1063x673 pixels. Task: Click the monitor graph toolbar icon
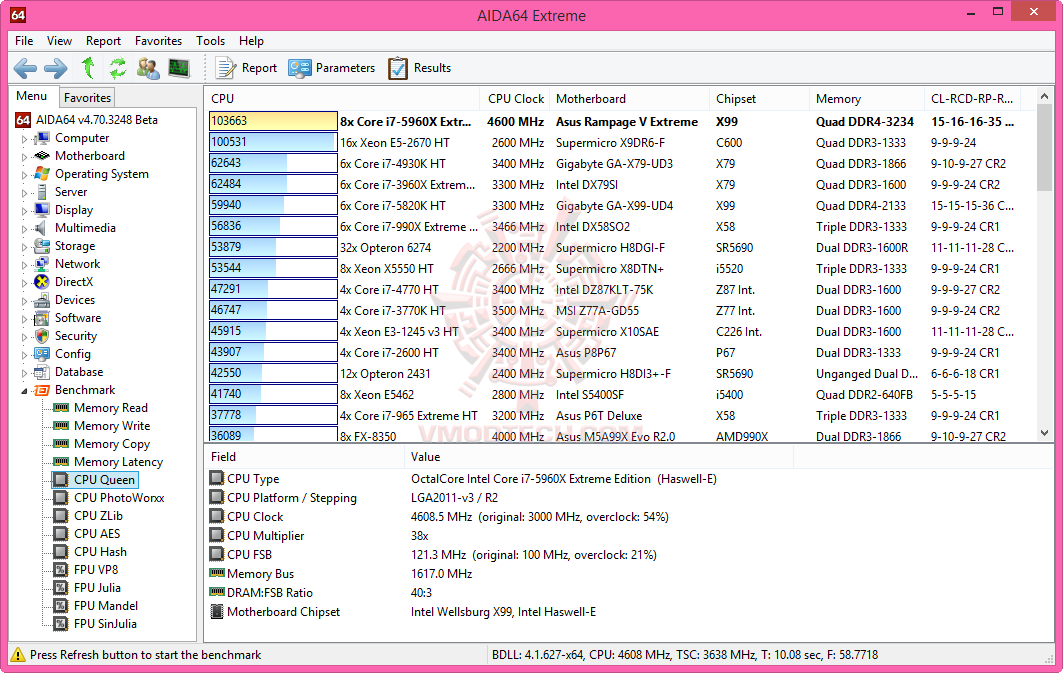pos(179,68)
